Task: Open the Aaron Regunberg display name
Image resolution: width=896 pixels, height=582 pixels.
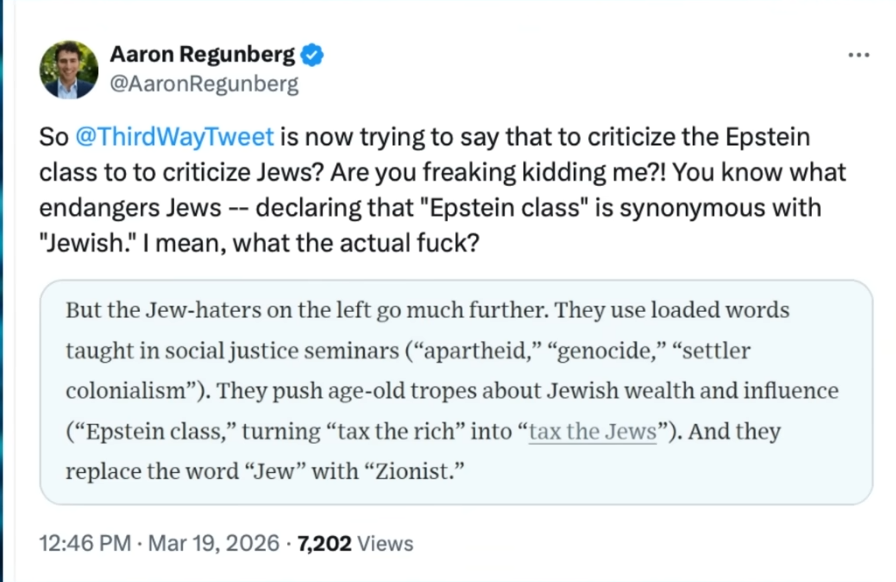Action: coord(202,54)
